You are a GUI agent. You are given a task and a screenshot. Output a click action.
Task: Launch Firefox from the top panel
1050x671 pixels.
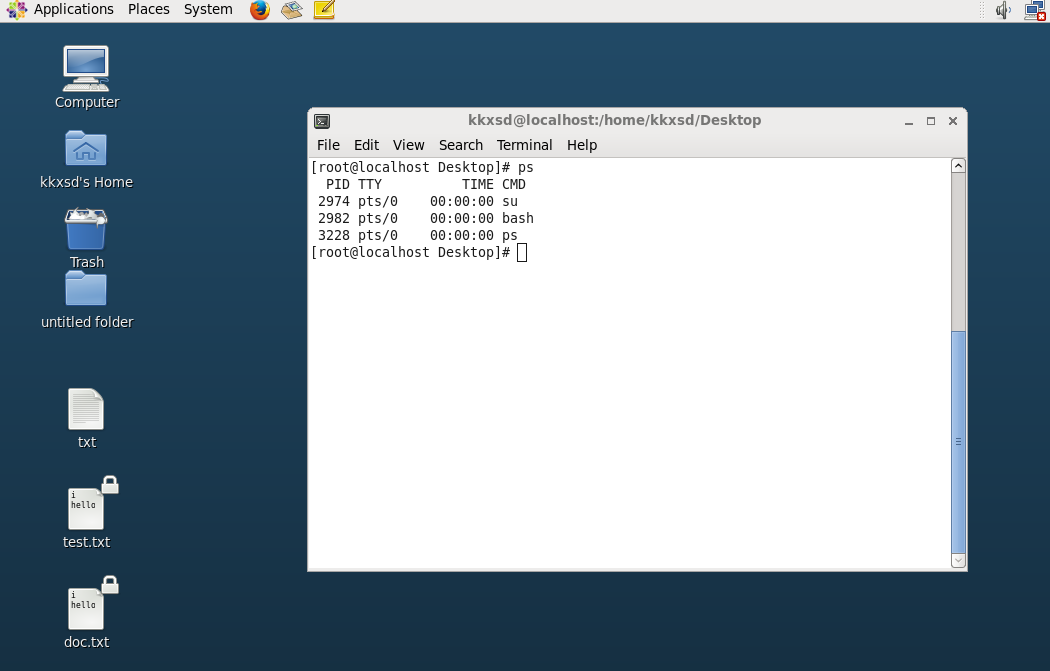point(260,10)
